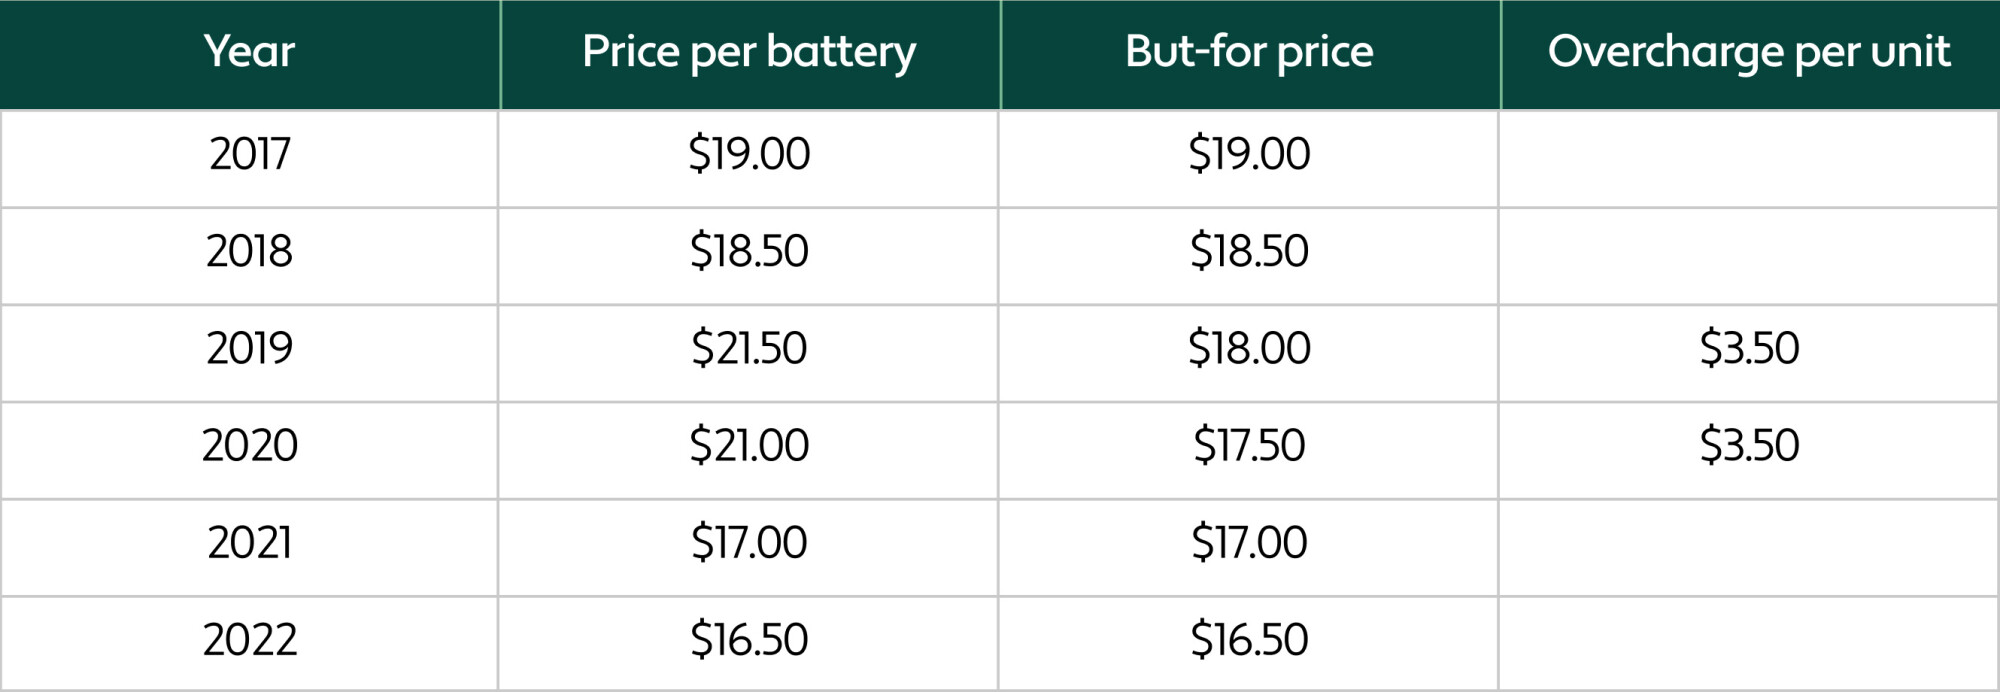The height and width of the screenshot is (692, 2000).
Task: Click 2017 price per battery $19.00
Action: (x=749, y=154)
